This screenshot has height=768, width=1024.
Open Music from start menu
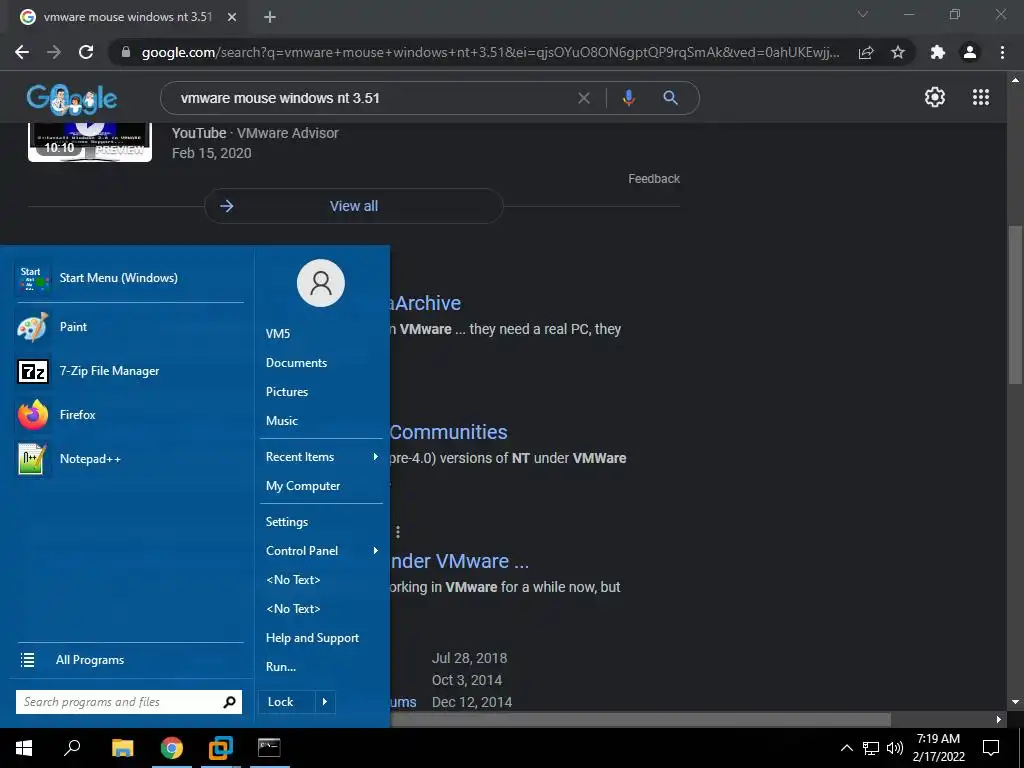[281, 421]
